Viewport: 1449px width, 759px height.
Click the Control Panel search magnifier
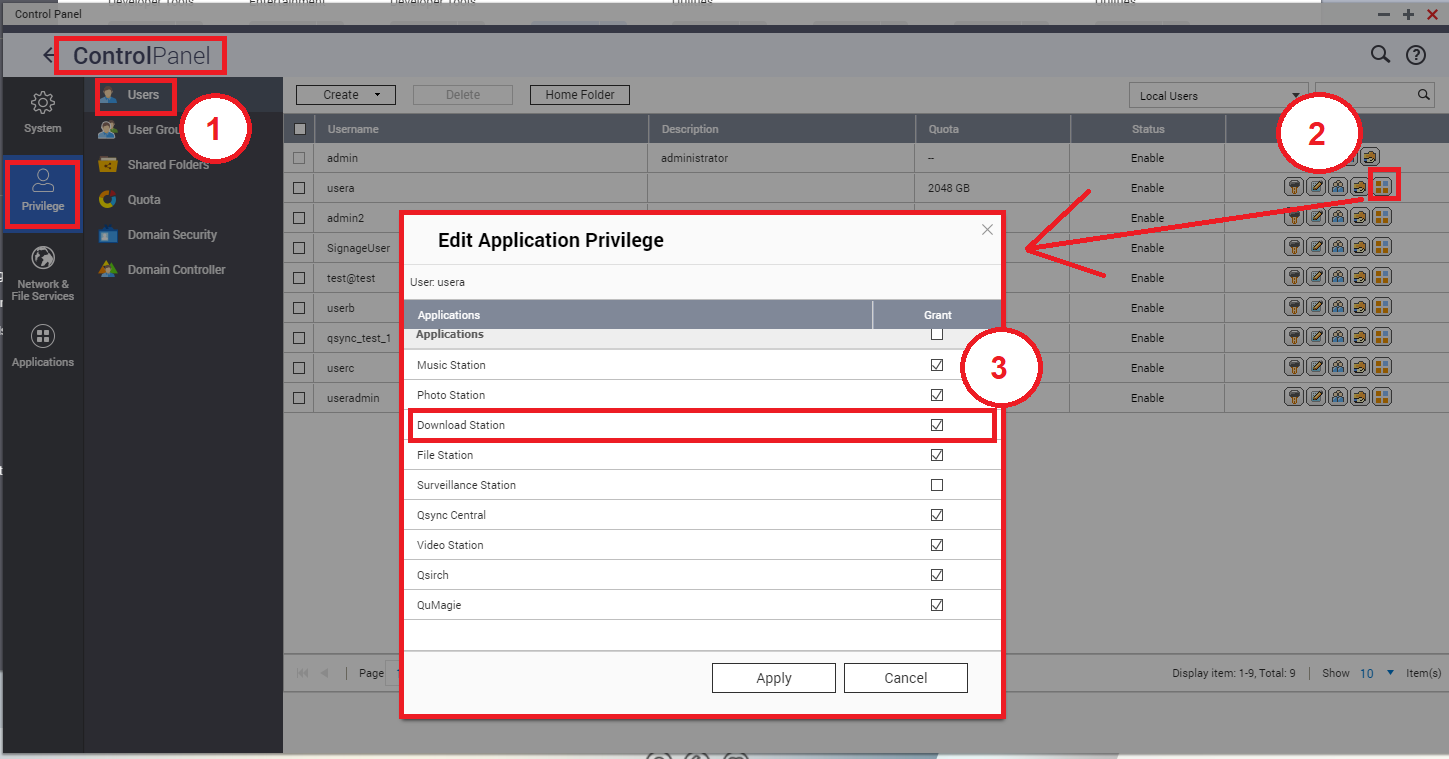click(1380, 55)
